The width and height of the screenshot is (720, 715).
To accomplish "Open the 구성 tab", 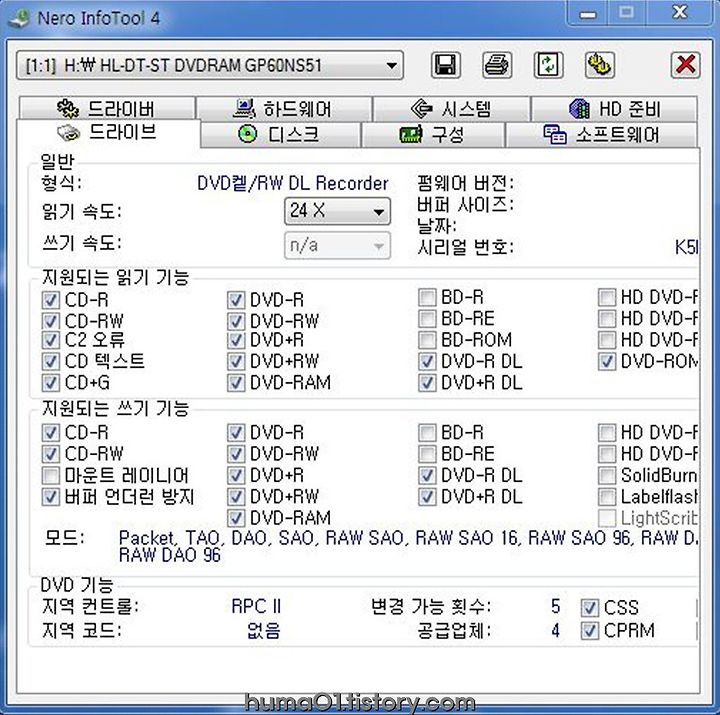I will pos(433,135).
